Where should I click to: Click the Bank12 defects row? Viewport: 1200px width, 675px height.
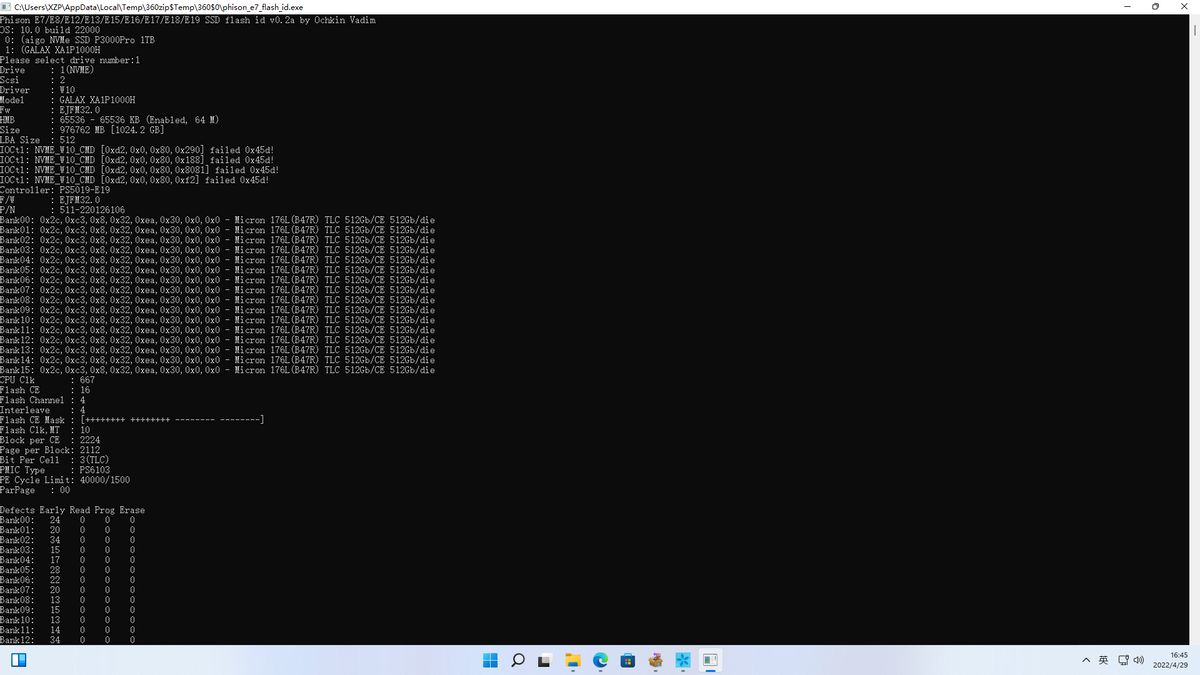click(68, 640)
